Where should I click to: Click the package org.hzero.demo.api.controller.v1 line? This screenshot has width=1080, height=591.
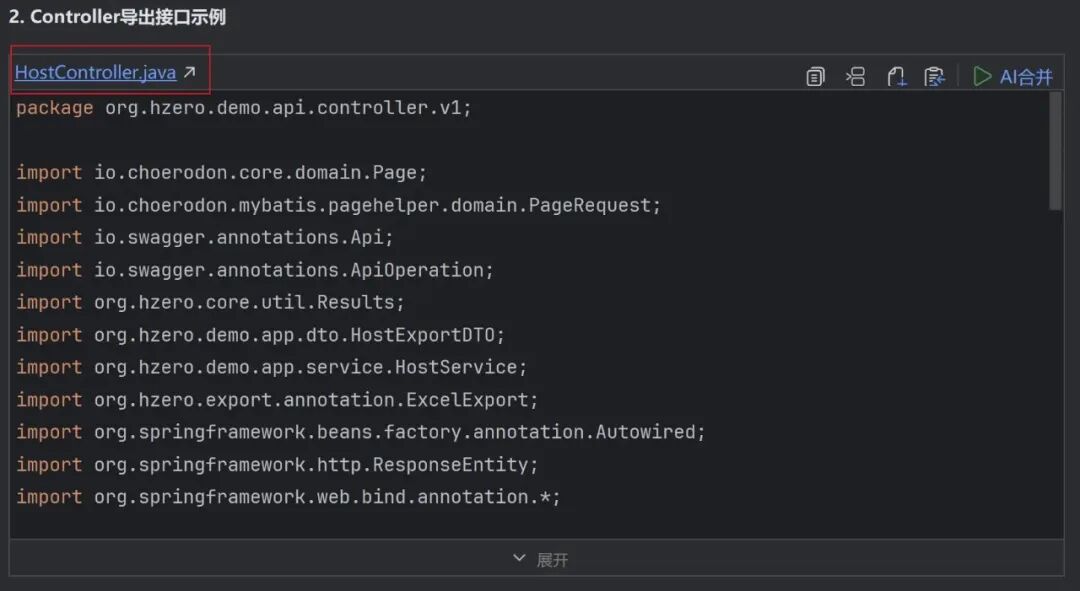(243, 108)
